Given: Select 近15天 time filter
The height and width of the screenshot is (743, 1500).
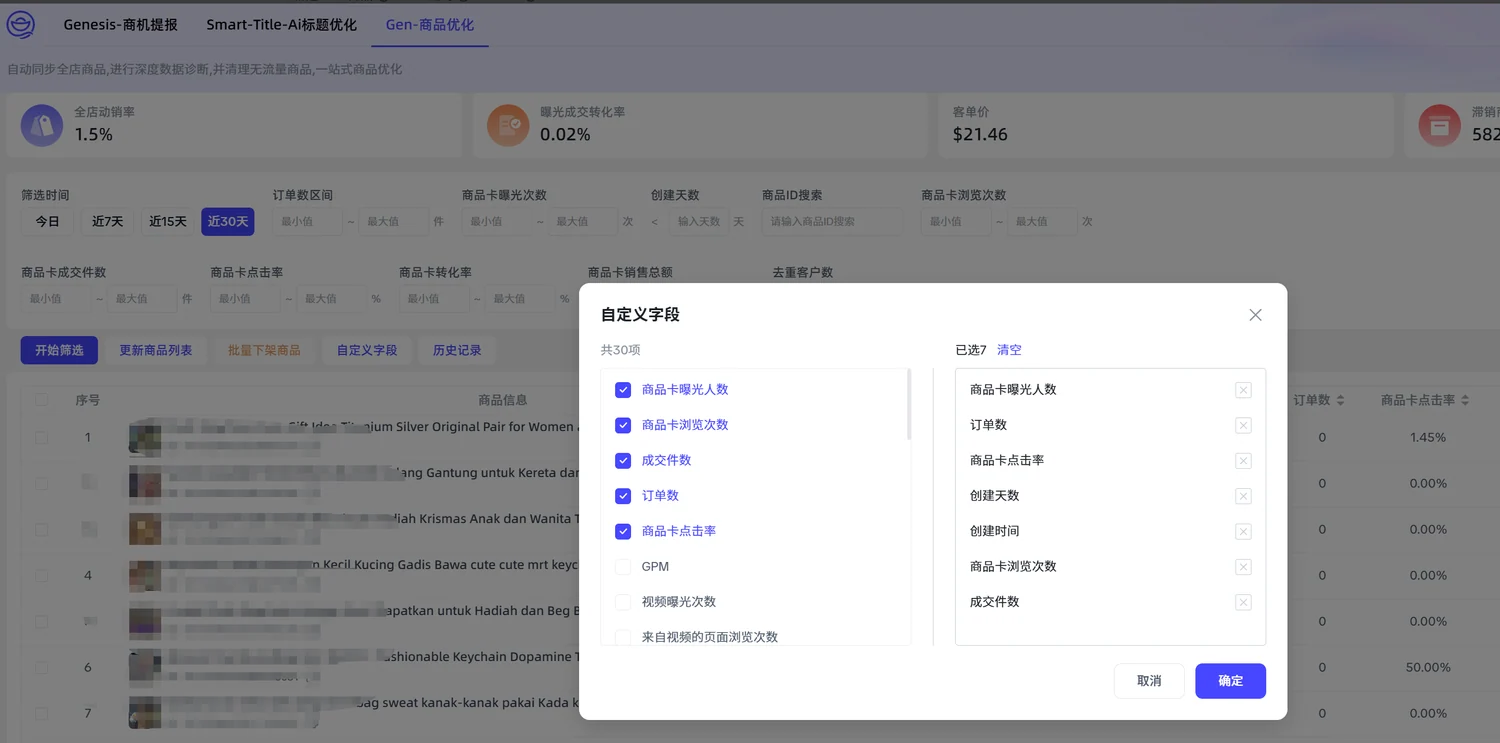Looking at the screenshot, I should pos(168,221).
